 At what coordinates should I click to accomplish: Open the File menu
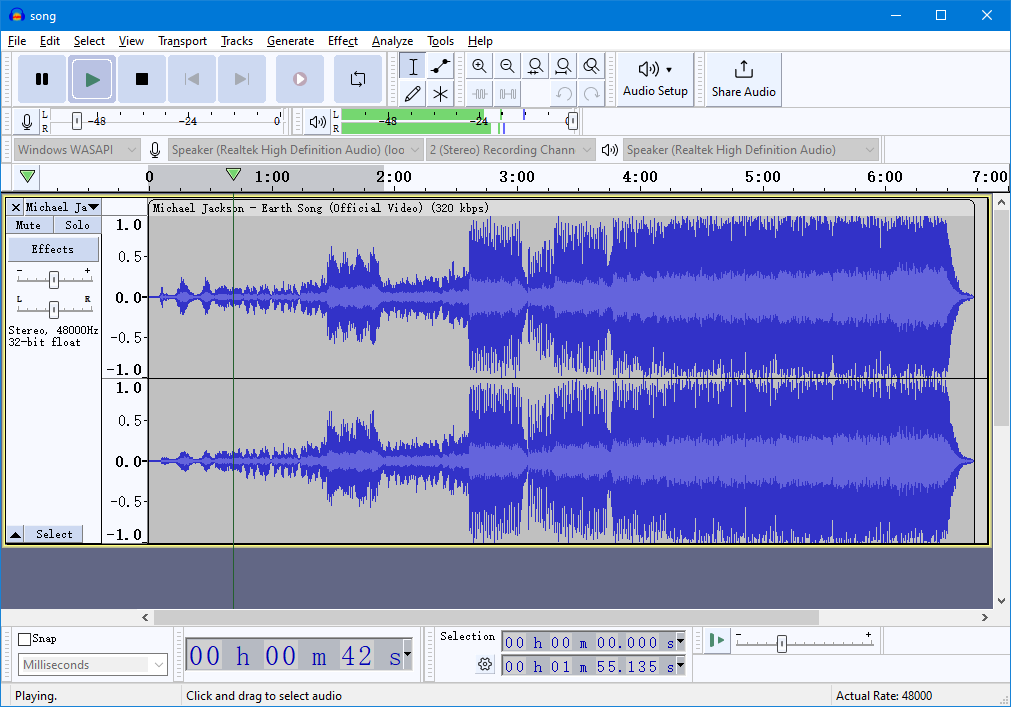17,41
